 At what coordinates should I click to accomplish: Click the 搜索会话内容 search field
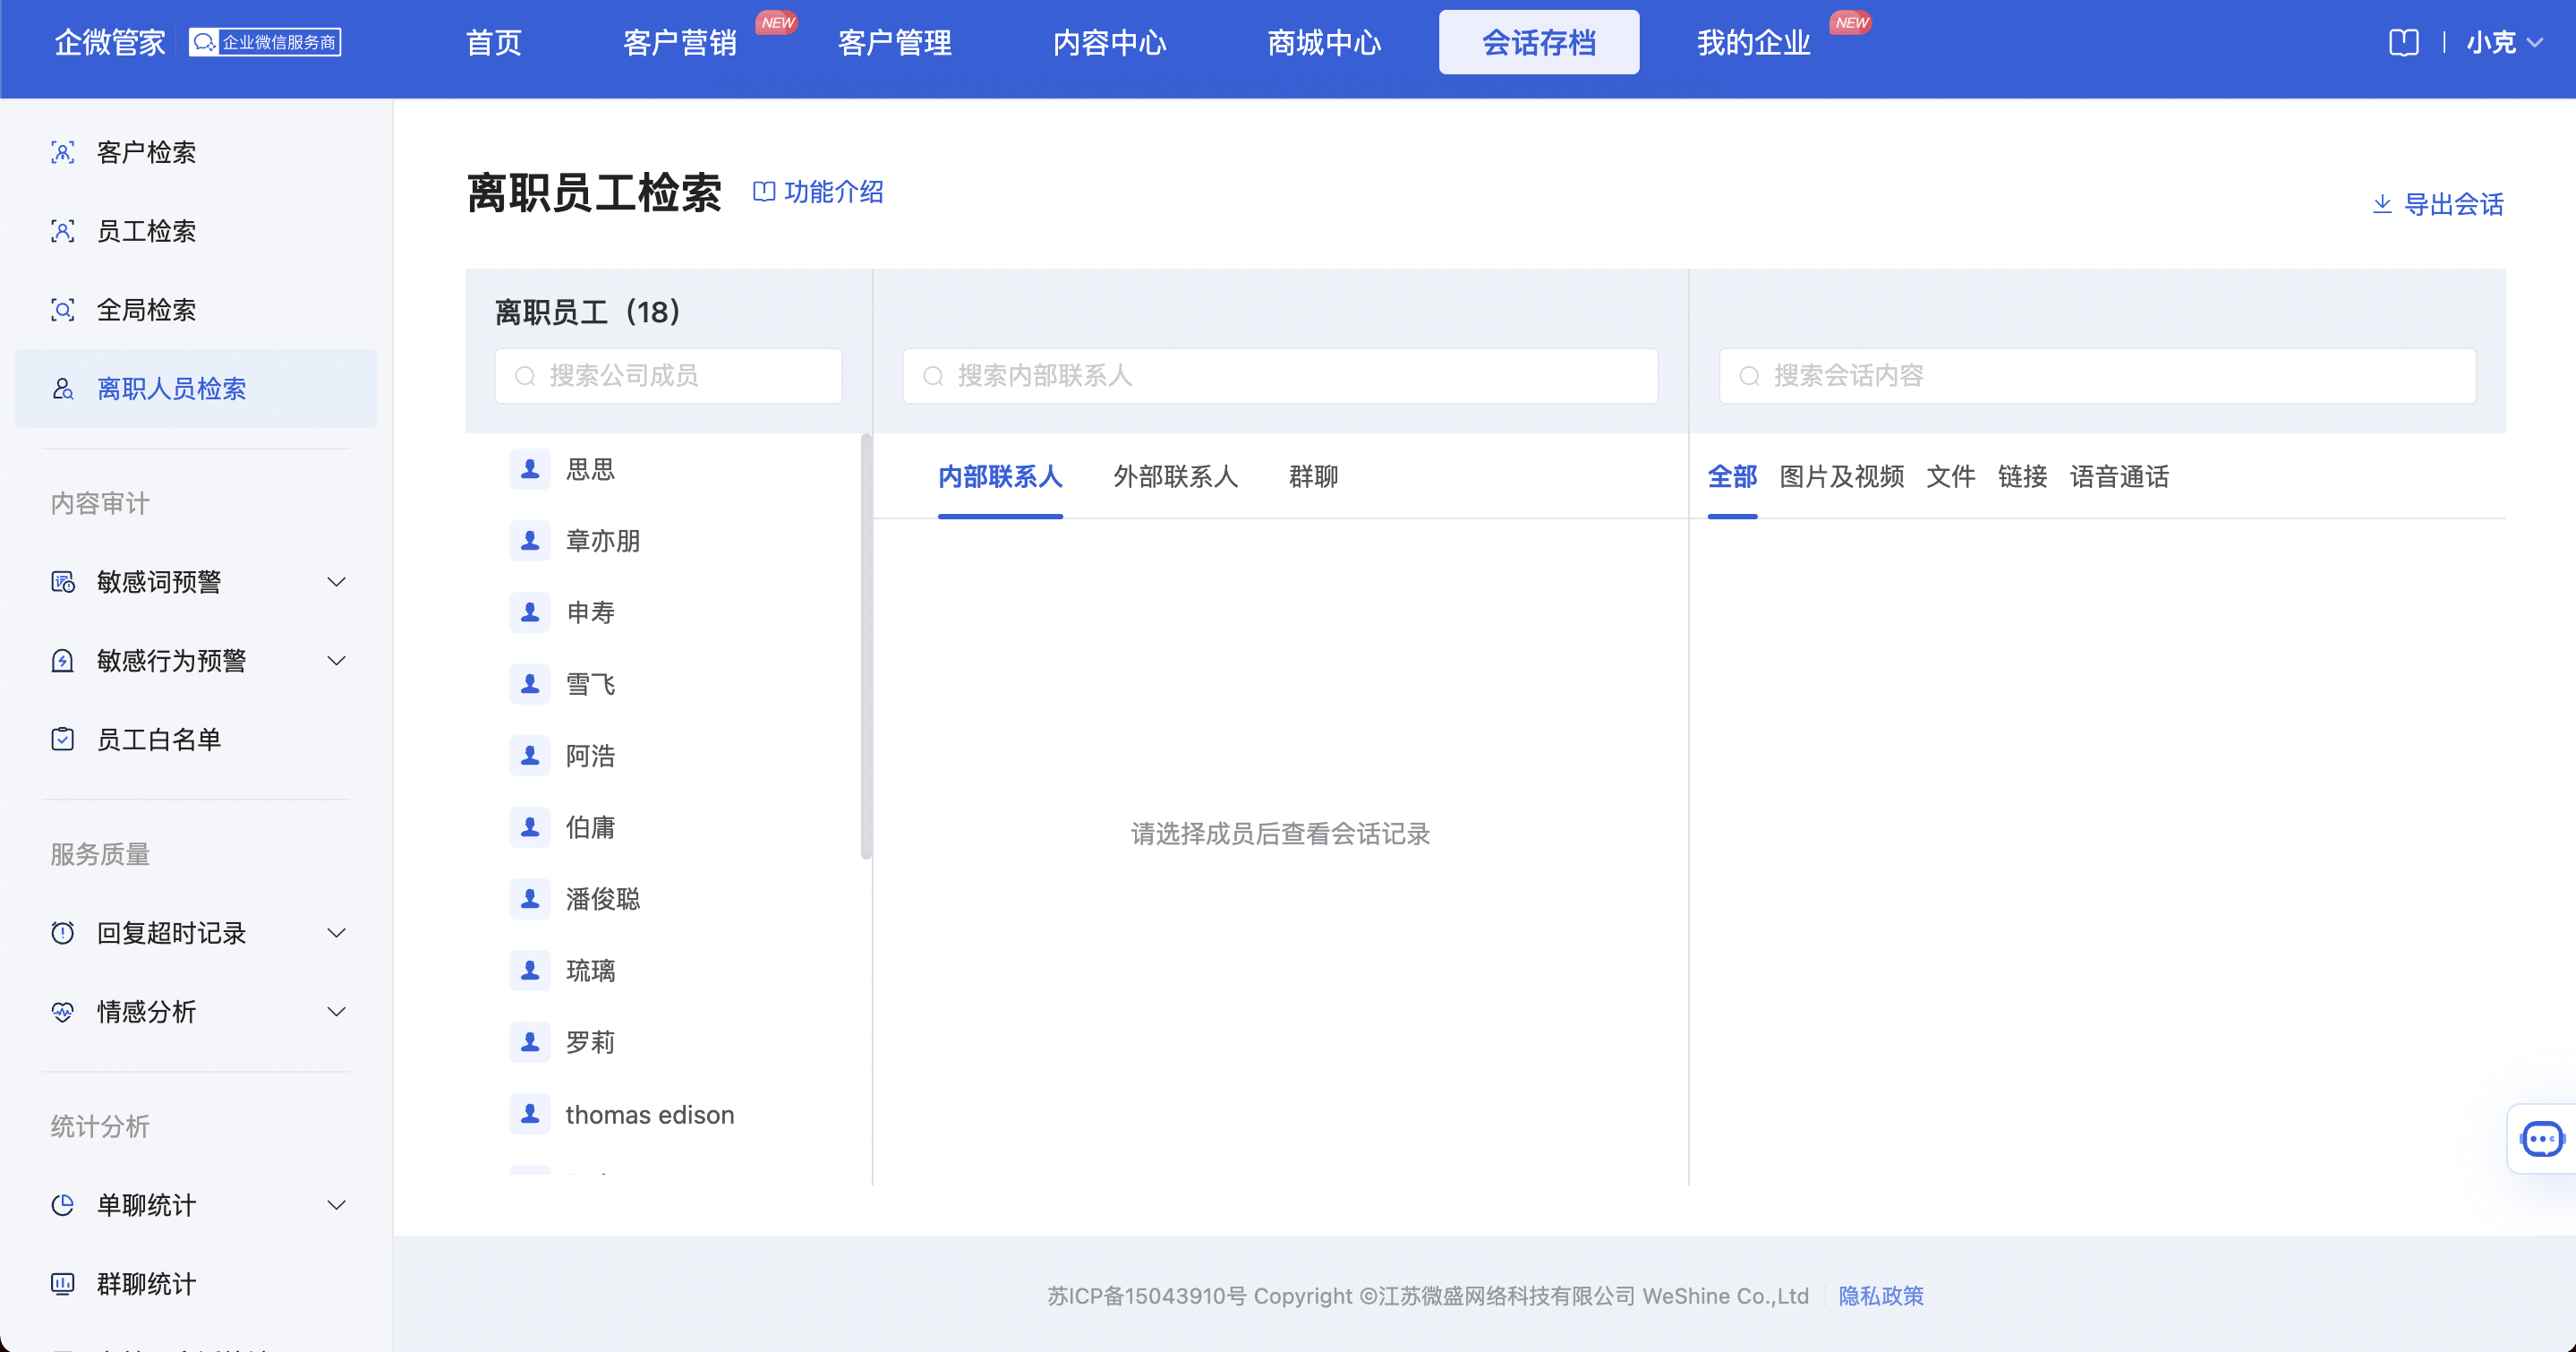pyautogui.click(x=2097, y=376)
